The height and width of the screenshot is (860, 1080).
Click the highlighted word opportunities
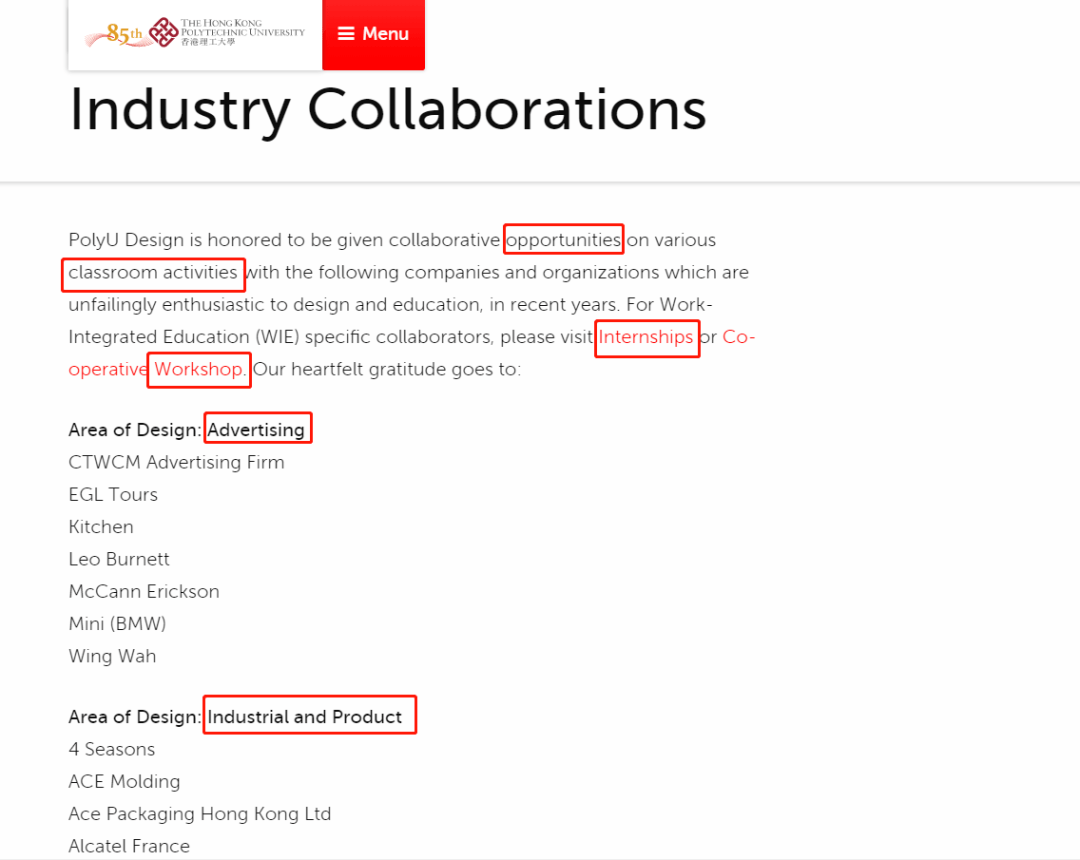pos(564,240)
